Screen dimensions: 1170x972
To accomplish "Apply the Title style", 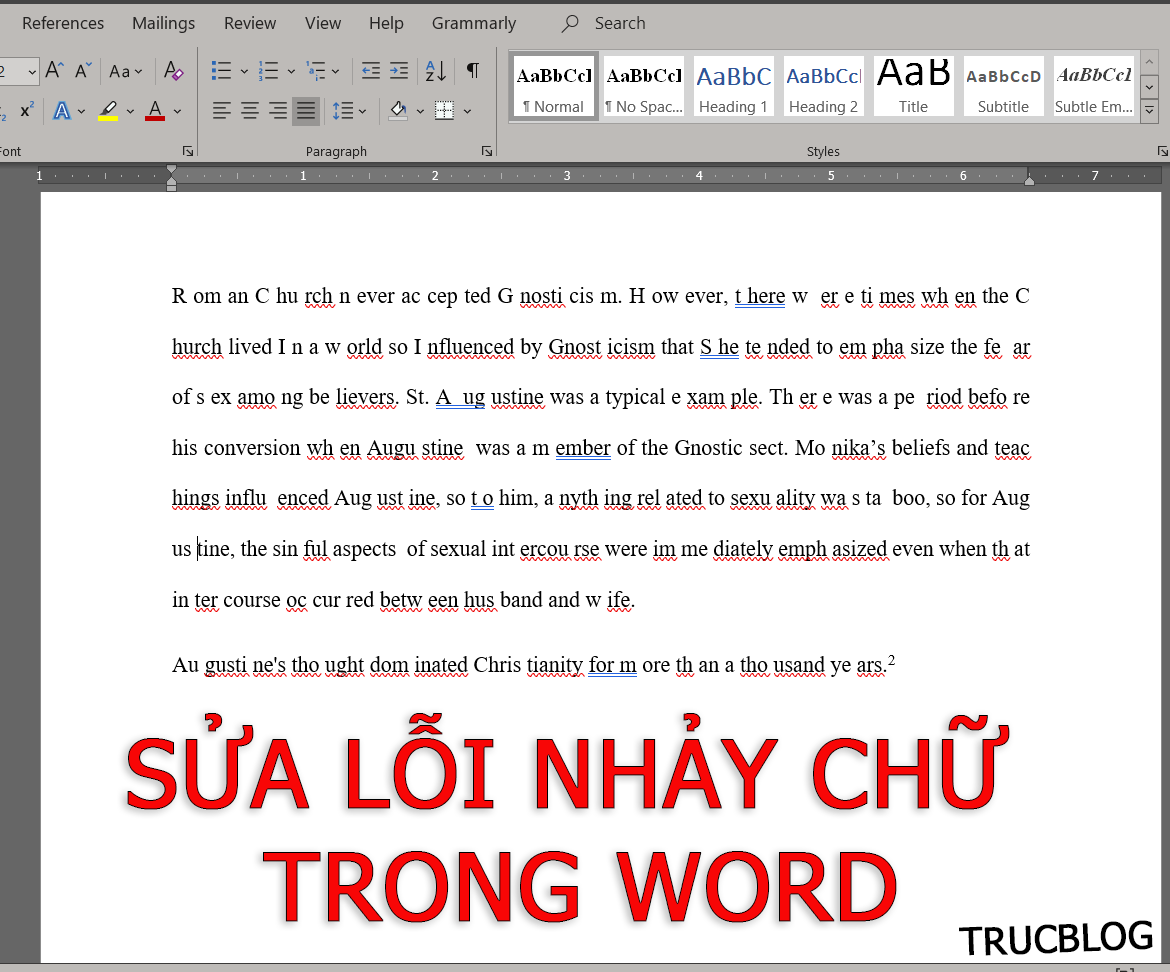I will [x=913, y=86].
